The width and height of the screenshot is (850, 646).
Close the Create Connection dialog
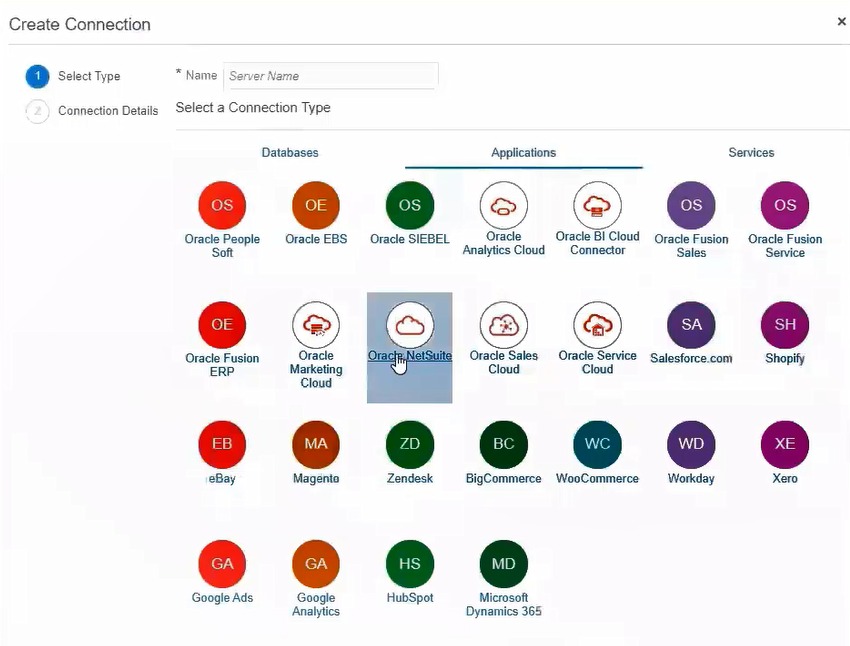pyautogui.click(x=841, y=21)
